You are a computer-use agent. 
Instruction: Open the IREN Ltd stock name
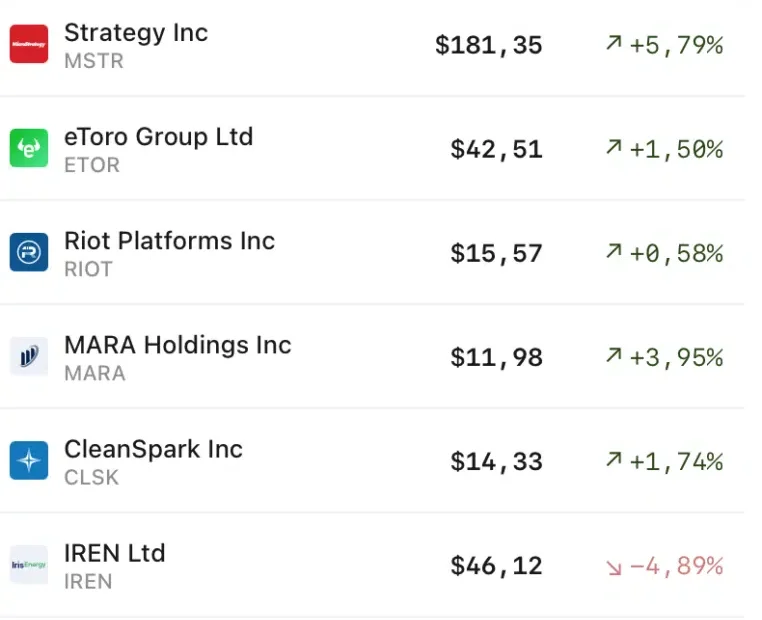[x=114, y=553]
